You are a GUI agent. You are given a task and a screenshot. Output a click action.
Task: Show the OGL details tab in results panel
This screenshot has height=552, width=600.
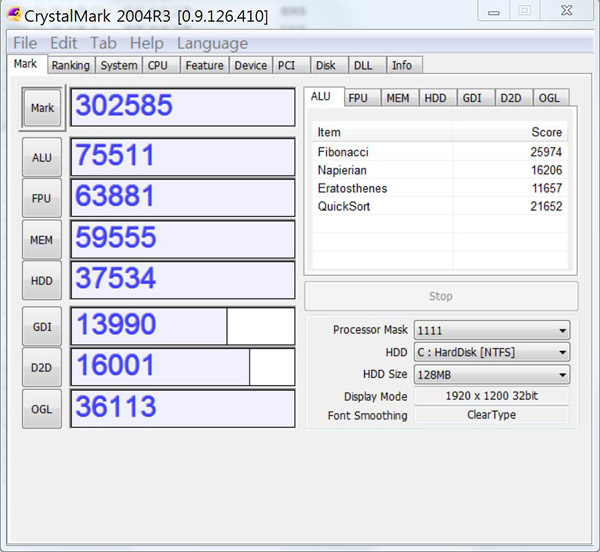pos(551,98)
